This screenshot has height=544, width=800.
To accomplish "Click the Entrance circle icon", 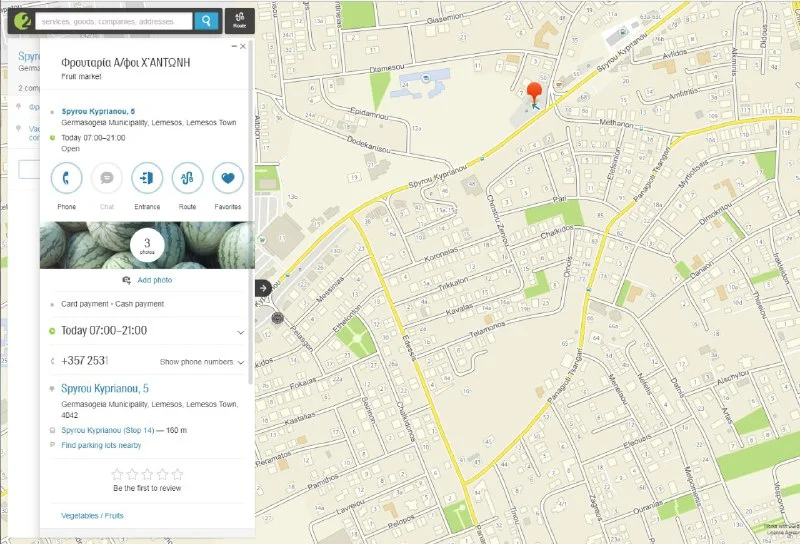I will pos(147,178).
